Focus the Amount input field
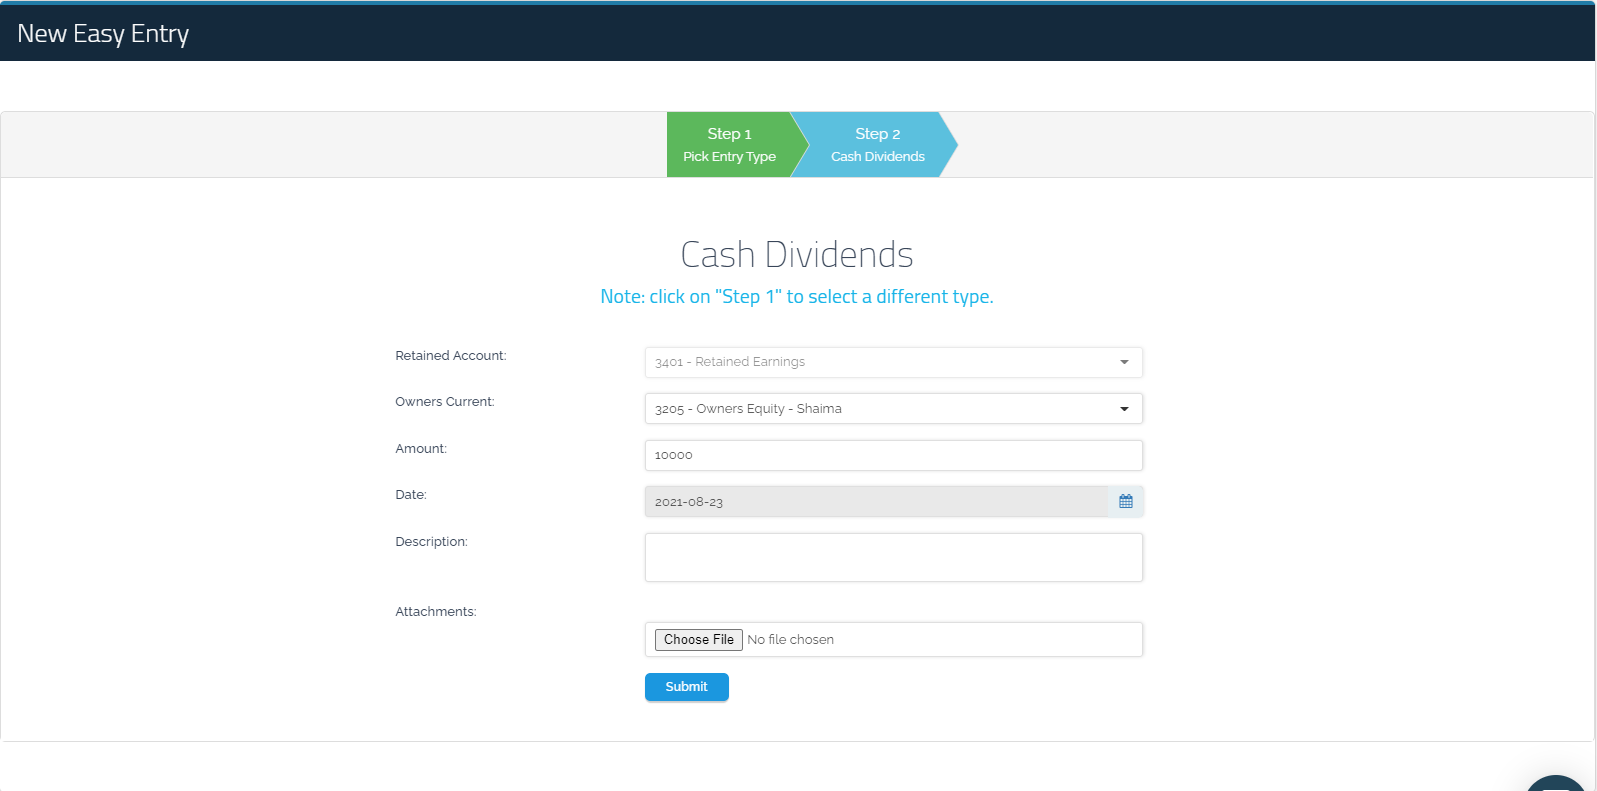The height and width of the screenshot is (791, 1597). click(893, 455)
